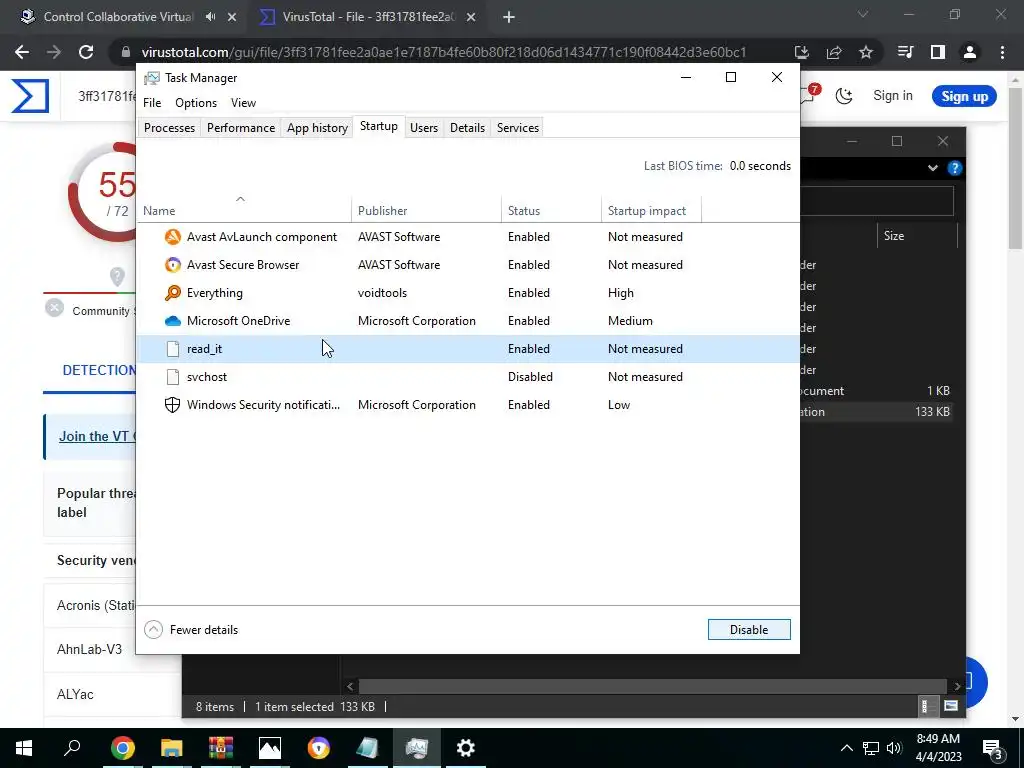Open system tray volume control
This screenshot has height=768, width=1024.
tap(894, 748)
